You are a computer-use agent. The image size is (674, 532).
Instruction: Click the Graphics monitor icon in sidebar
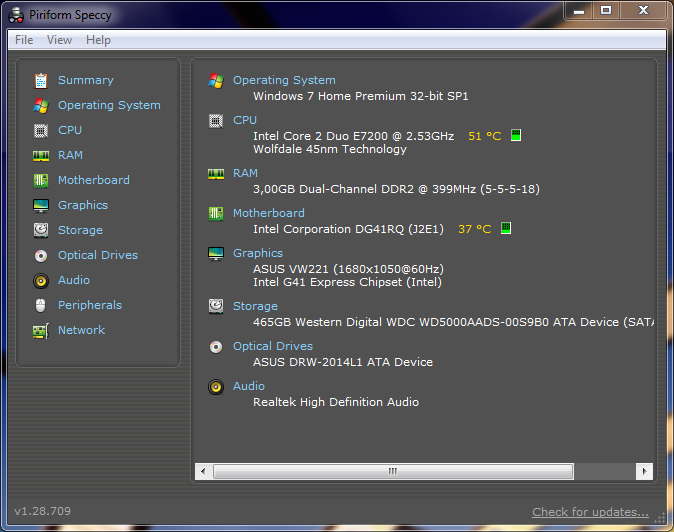(41, 205)
